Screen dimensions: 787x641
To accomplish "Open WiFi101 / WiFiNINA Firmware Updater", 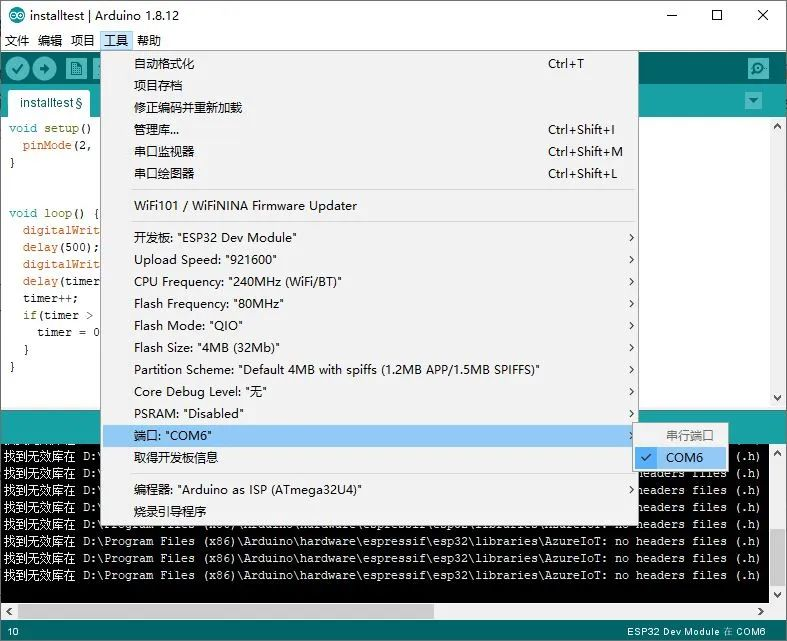I will coord(369,206).
